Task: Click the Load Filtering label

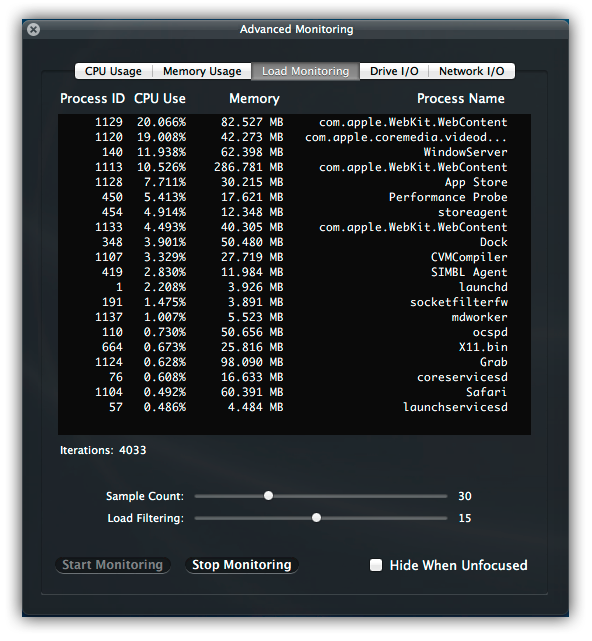Action: click(146, 518)
